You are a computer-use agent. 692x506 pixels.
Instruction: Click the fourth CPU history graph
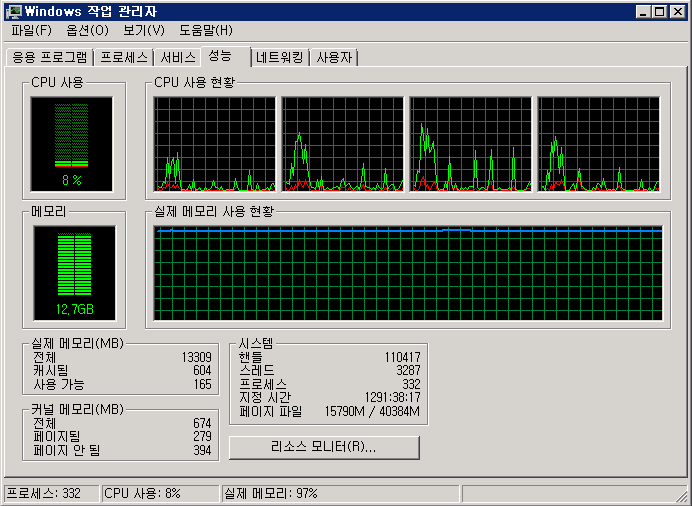[598, 144]
